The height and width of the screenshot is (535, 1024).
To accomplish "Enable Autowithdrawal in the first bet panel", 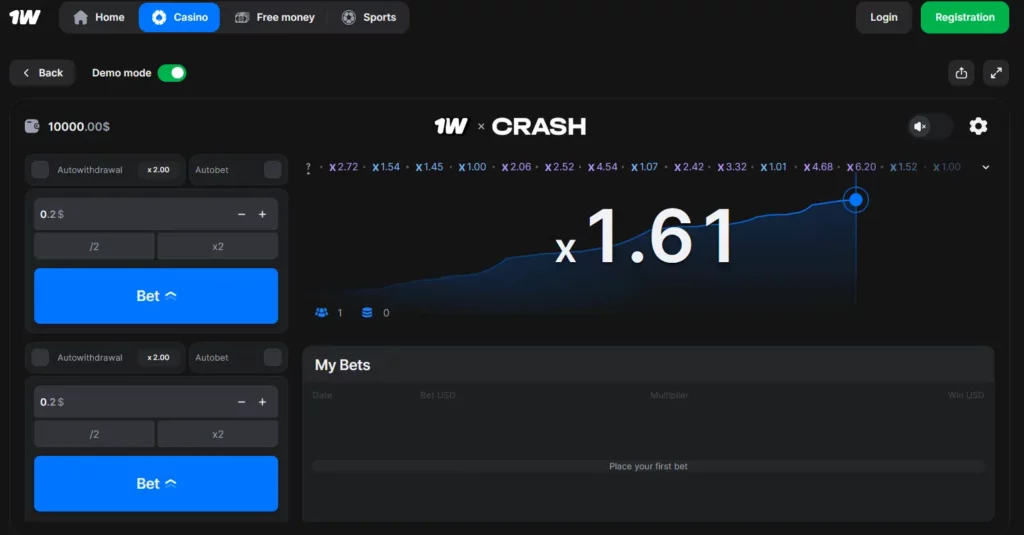I will [x=40, y=170].
